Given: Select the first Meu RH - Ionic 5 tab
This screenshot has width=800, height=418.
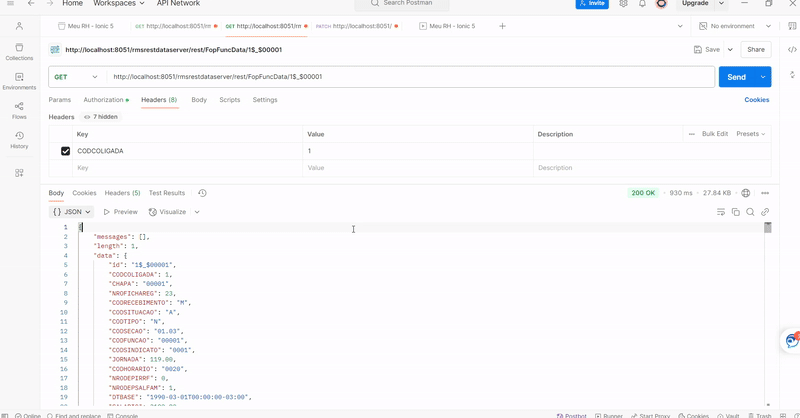Looking at the screenshot, I should coord(86,26).
